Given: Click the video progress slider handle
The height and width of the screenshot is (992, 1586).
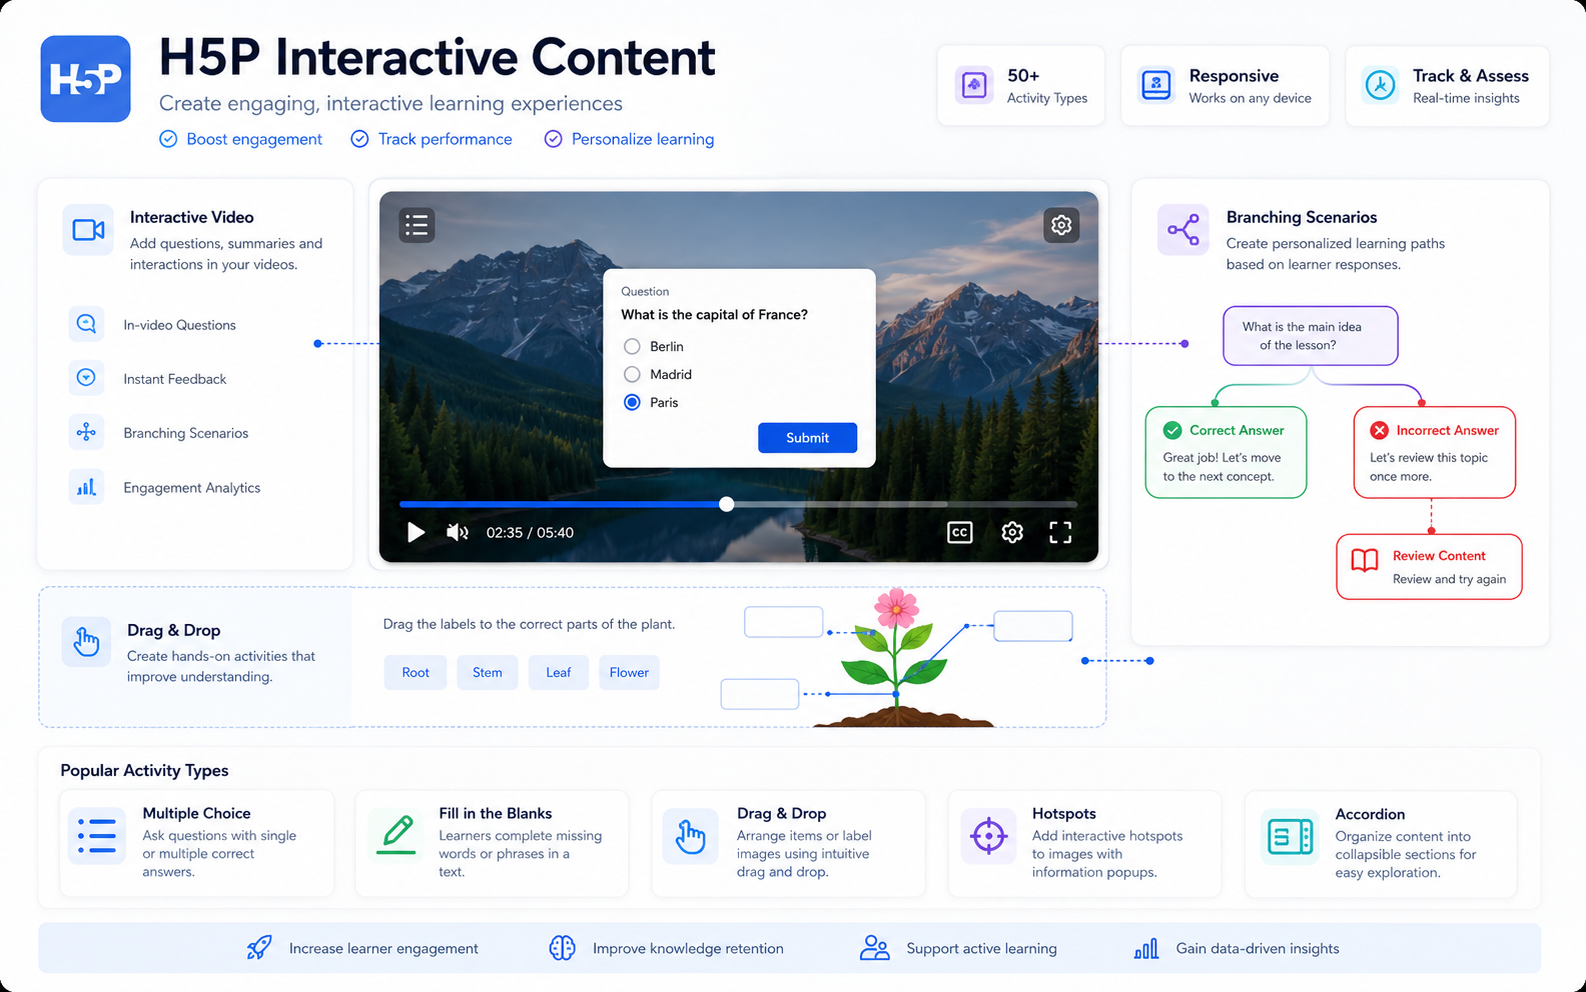Looking at the screenshot, I should point(727,504).
